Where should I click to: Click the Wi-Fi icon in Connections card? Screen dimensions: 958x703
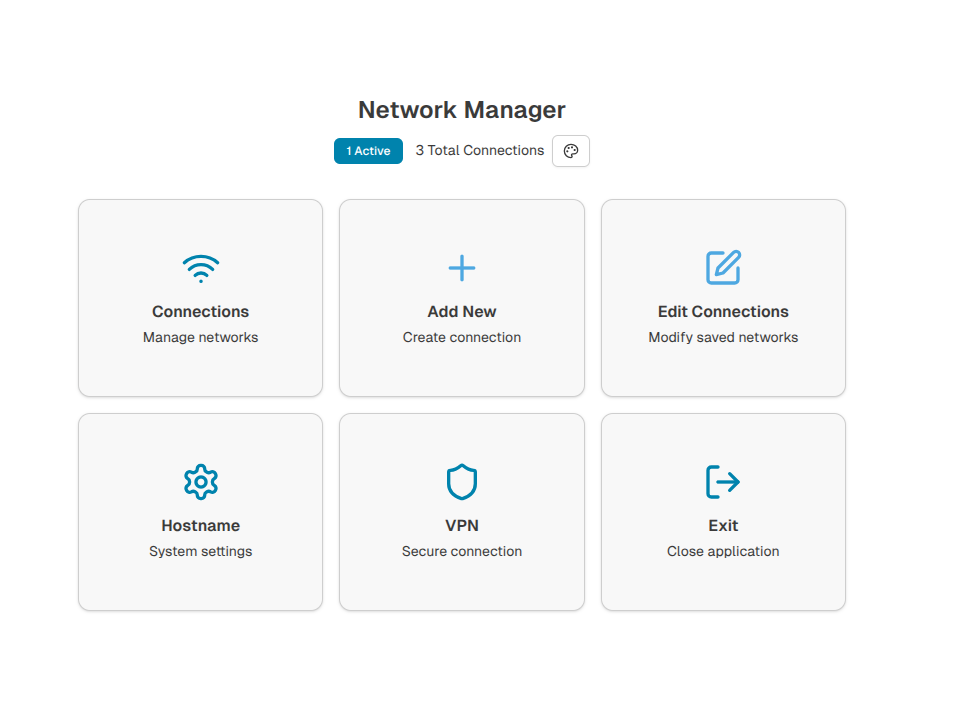tap(200, 268)
